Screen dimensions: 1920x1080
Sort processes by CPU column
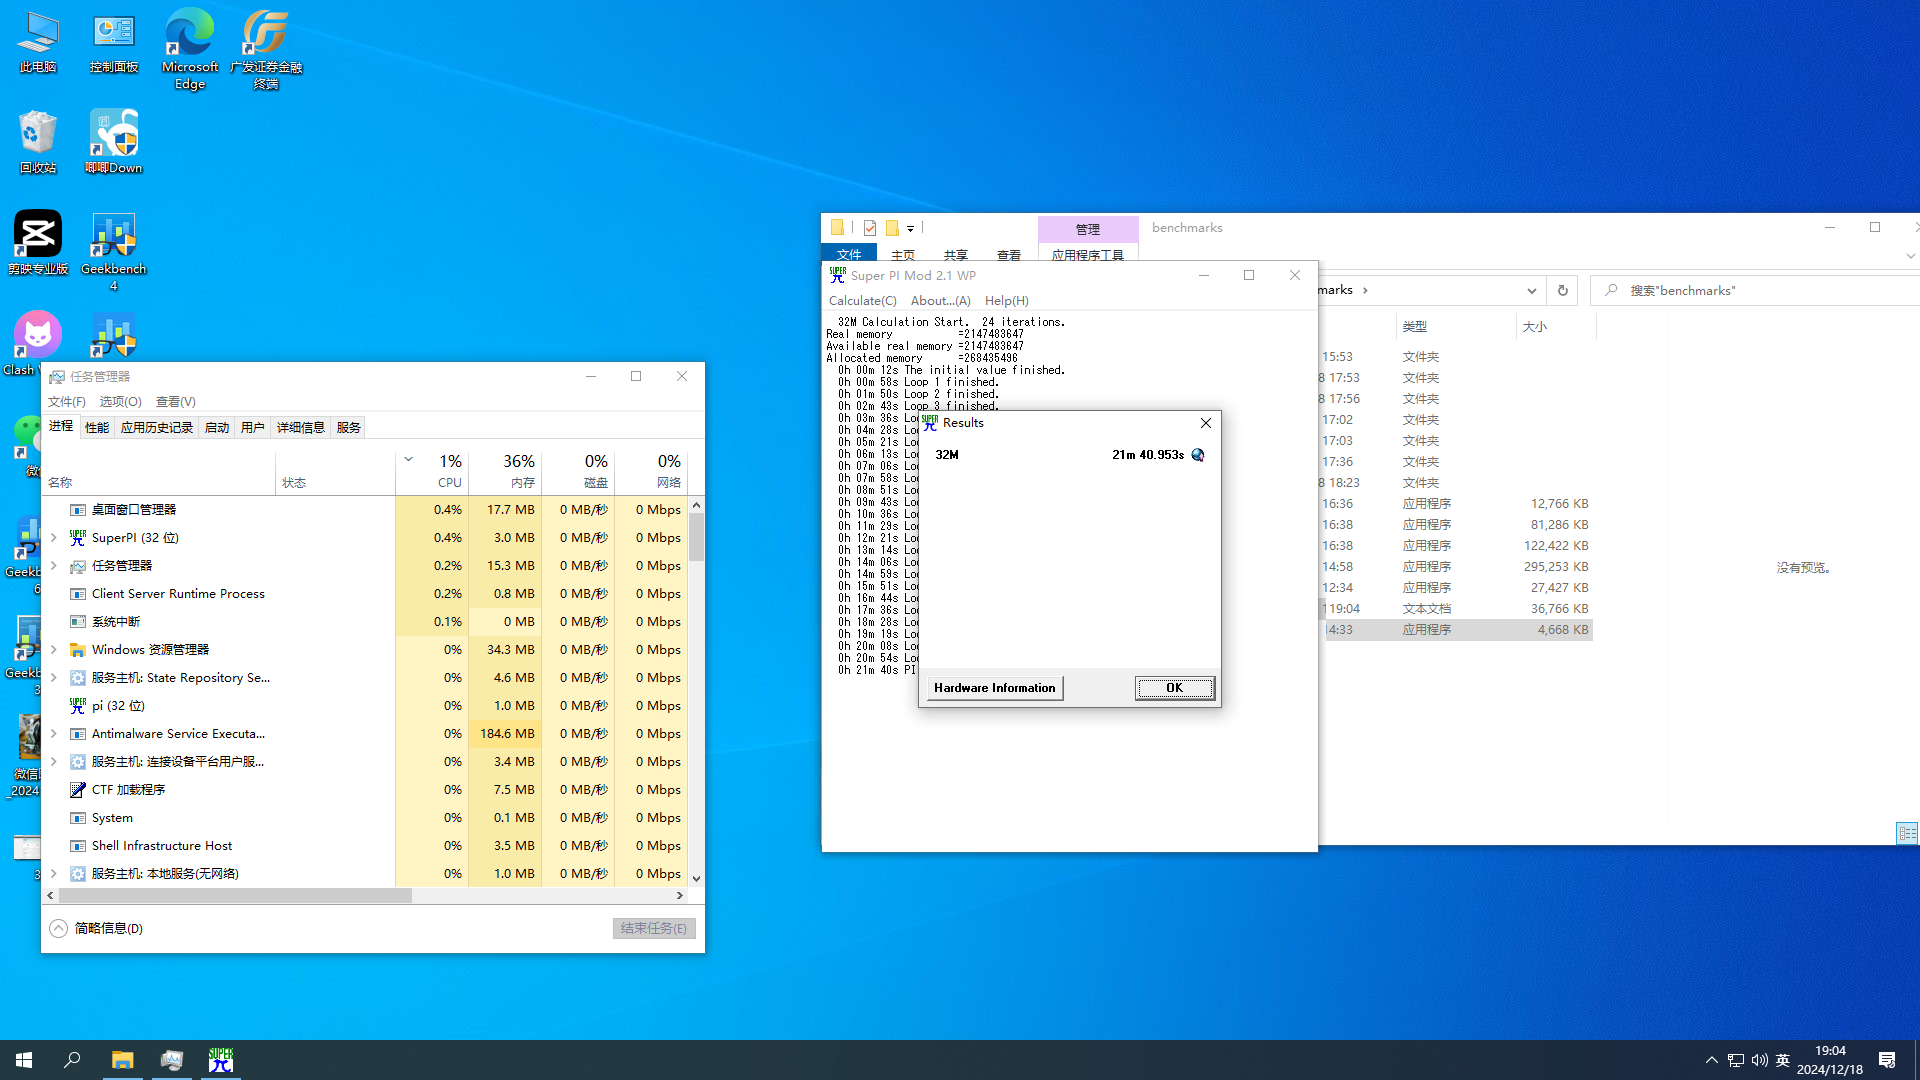point(433,471)
